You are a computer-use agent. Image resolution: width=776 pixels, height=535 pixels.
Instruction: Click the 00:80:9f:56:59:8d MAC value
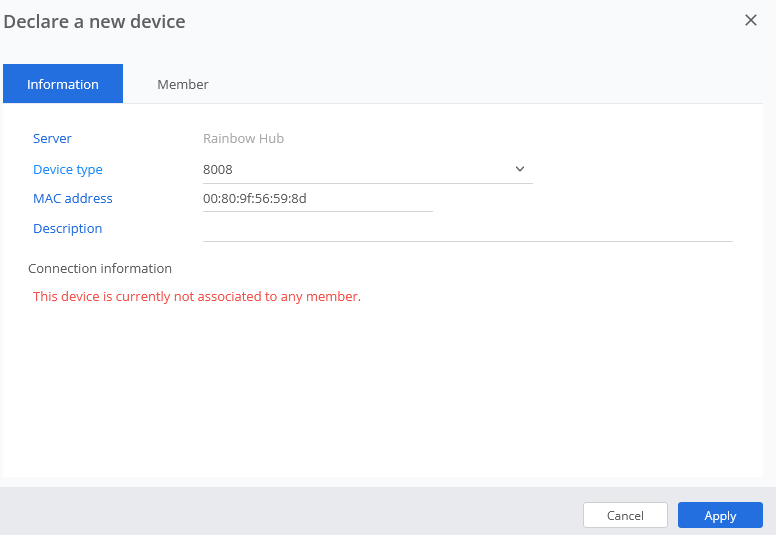click(x=254, y=198)
